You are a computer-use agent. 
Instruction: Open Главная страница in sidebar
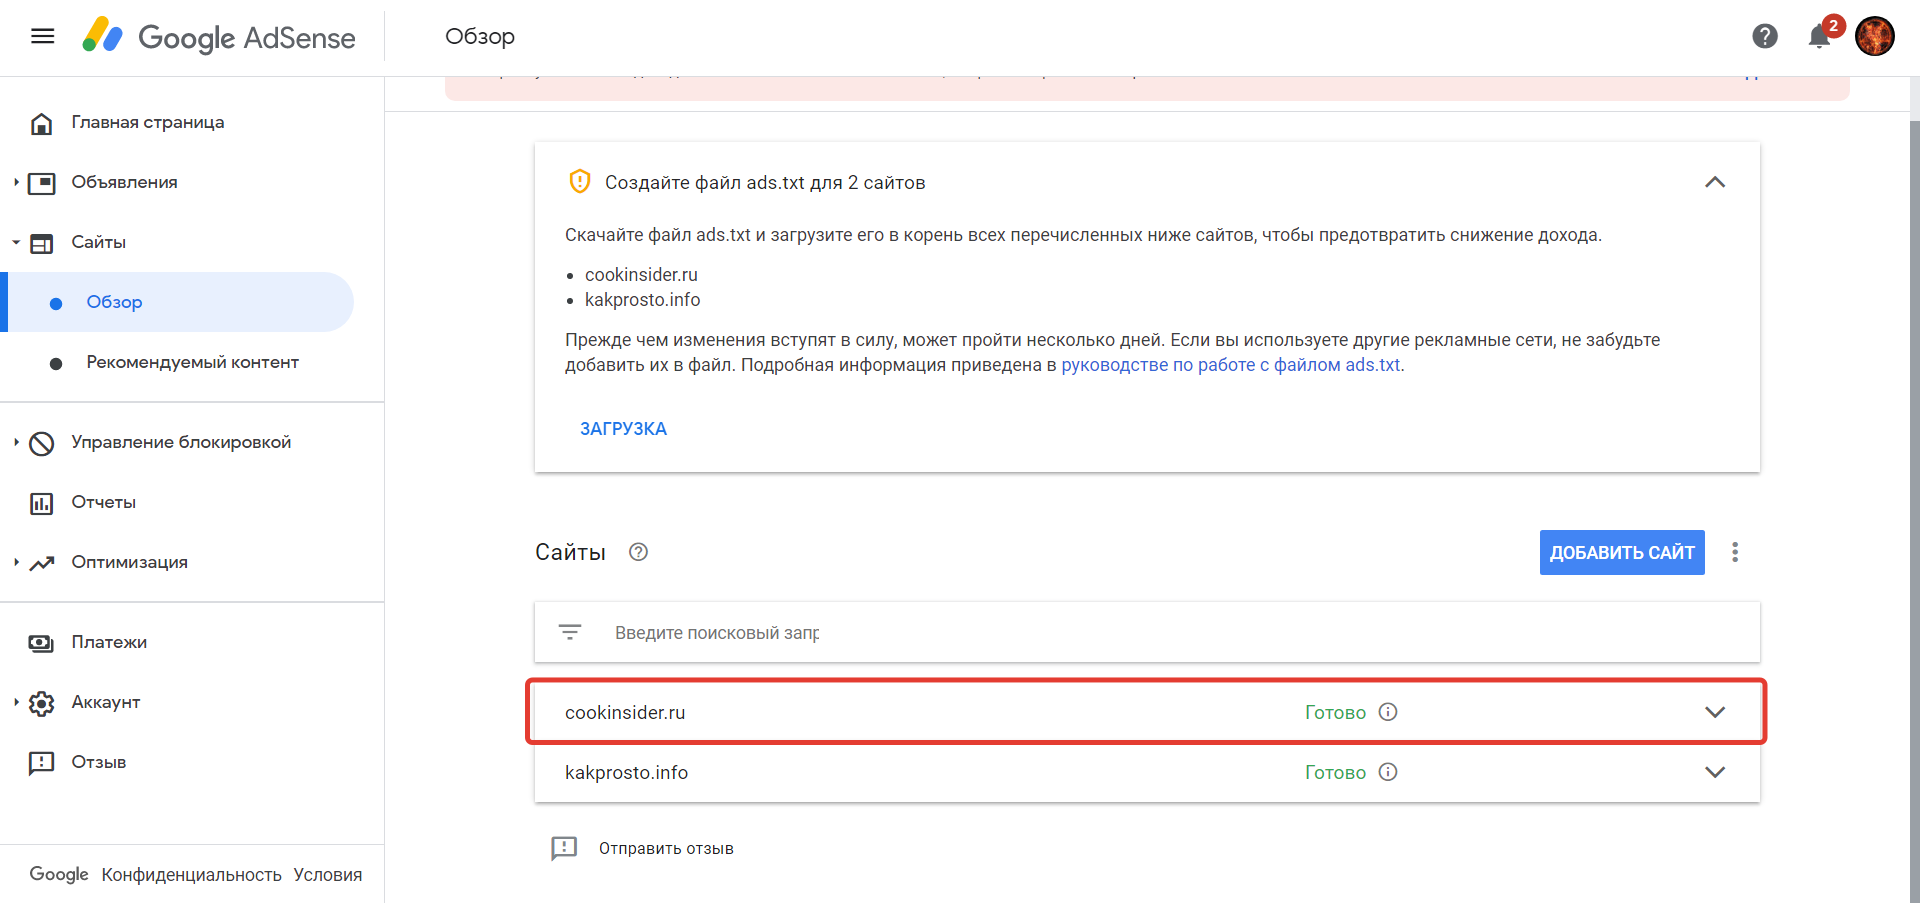147,122
